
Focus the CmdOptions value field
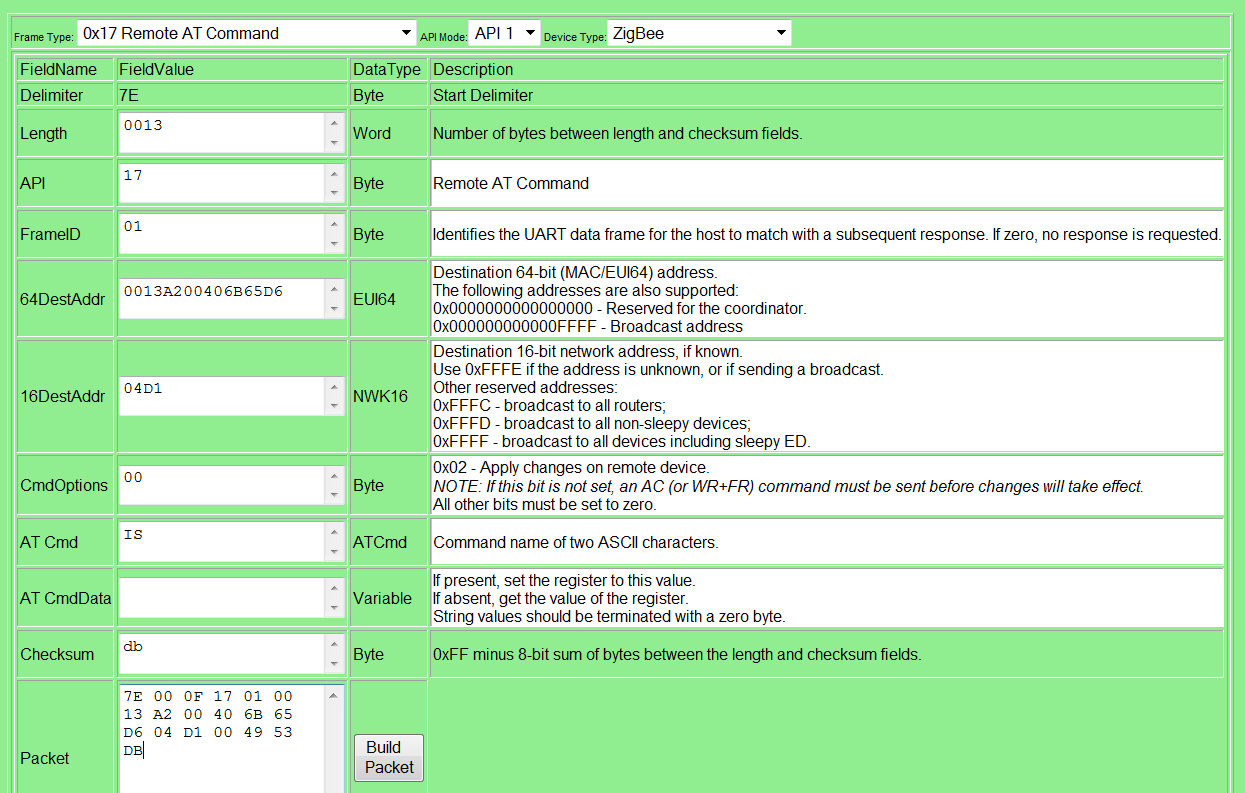(220, 485)
